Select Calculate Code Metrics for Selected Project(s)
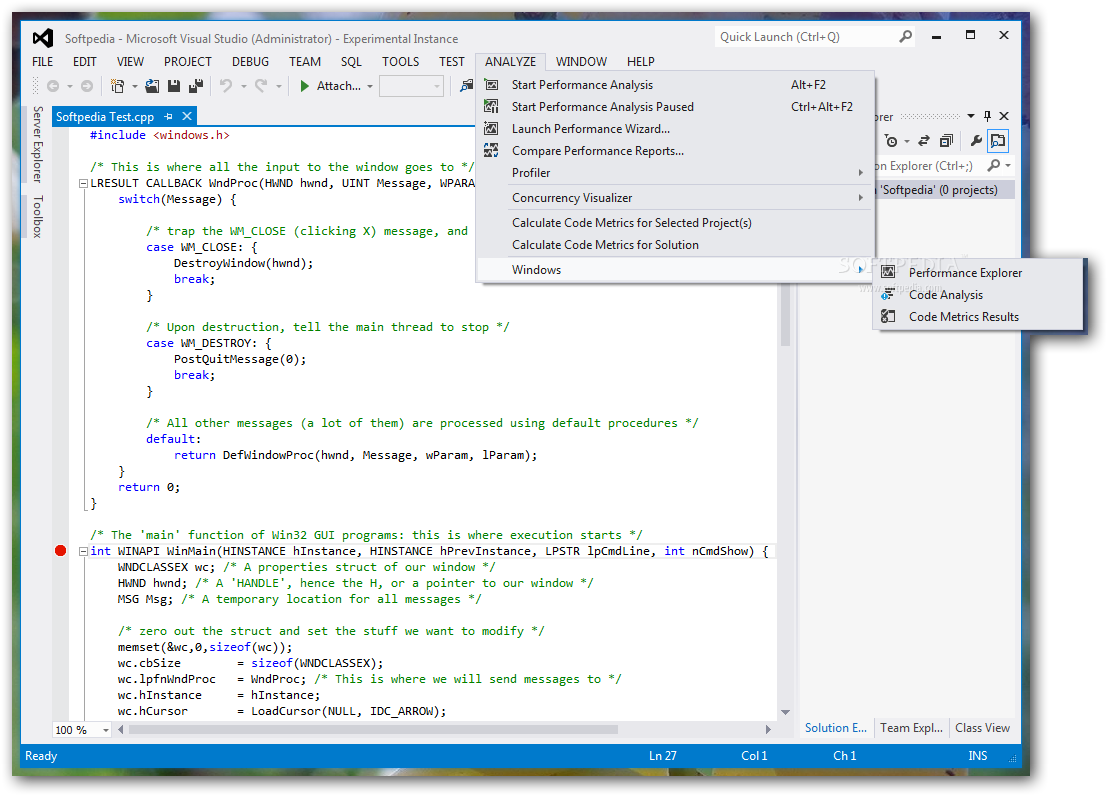Viewport: 1108px width, 796px height. click(x=675, y=223)
